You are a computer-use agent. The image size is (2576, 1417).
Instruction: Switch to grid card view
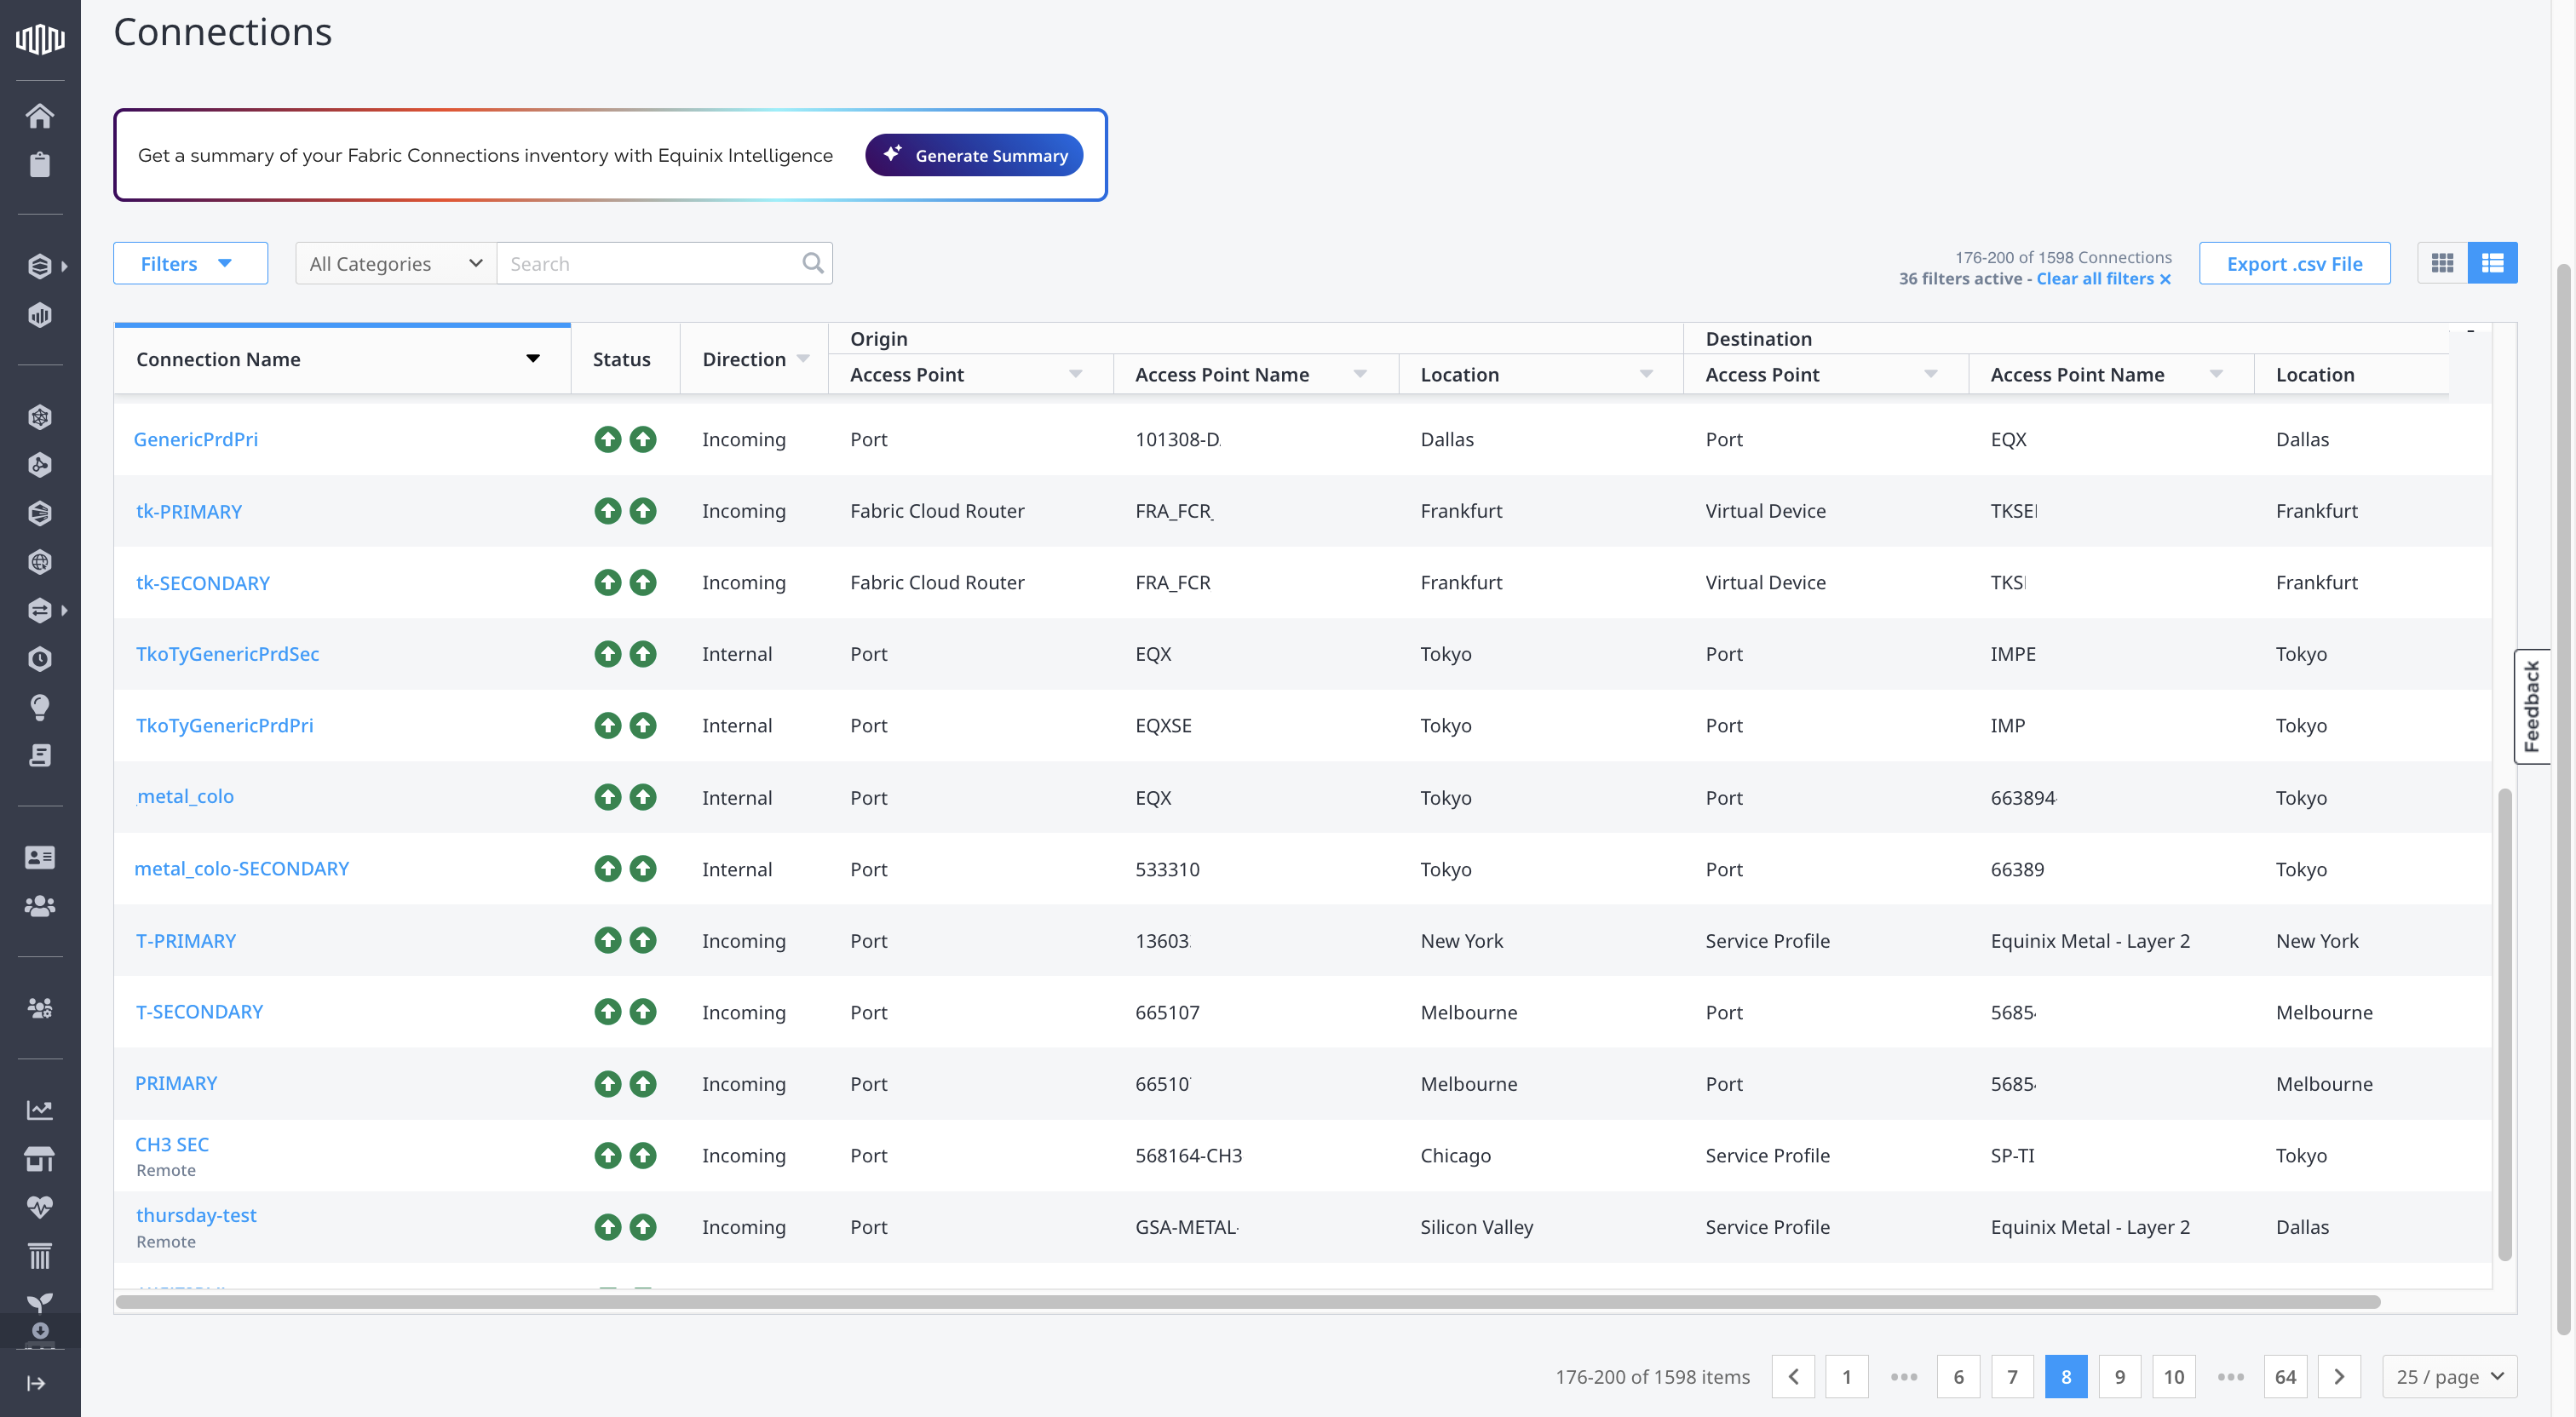coord(2442,263)
